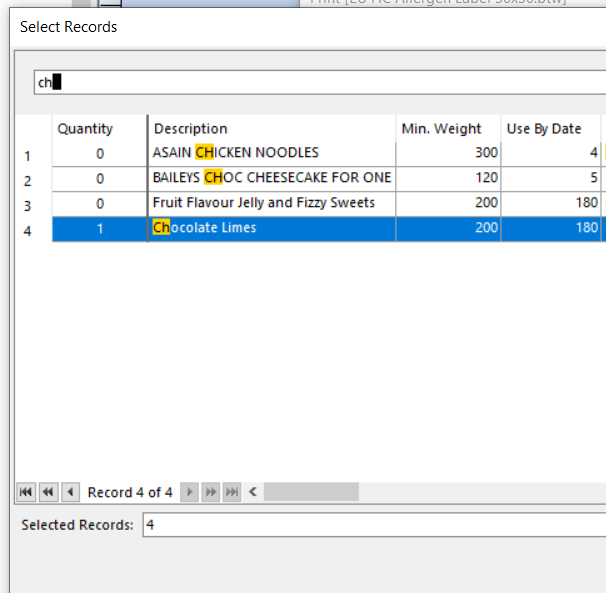Click the horizontal scrollbar left arrow
Image resolution: width=606 pixels, height=593 pixels.
click(253, 492)
